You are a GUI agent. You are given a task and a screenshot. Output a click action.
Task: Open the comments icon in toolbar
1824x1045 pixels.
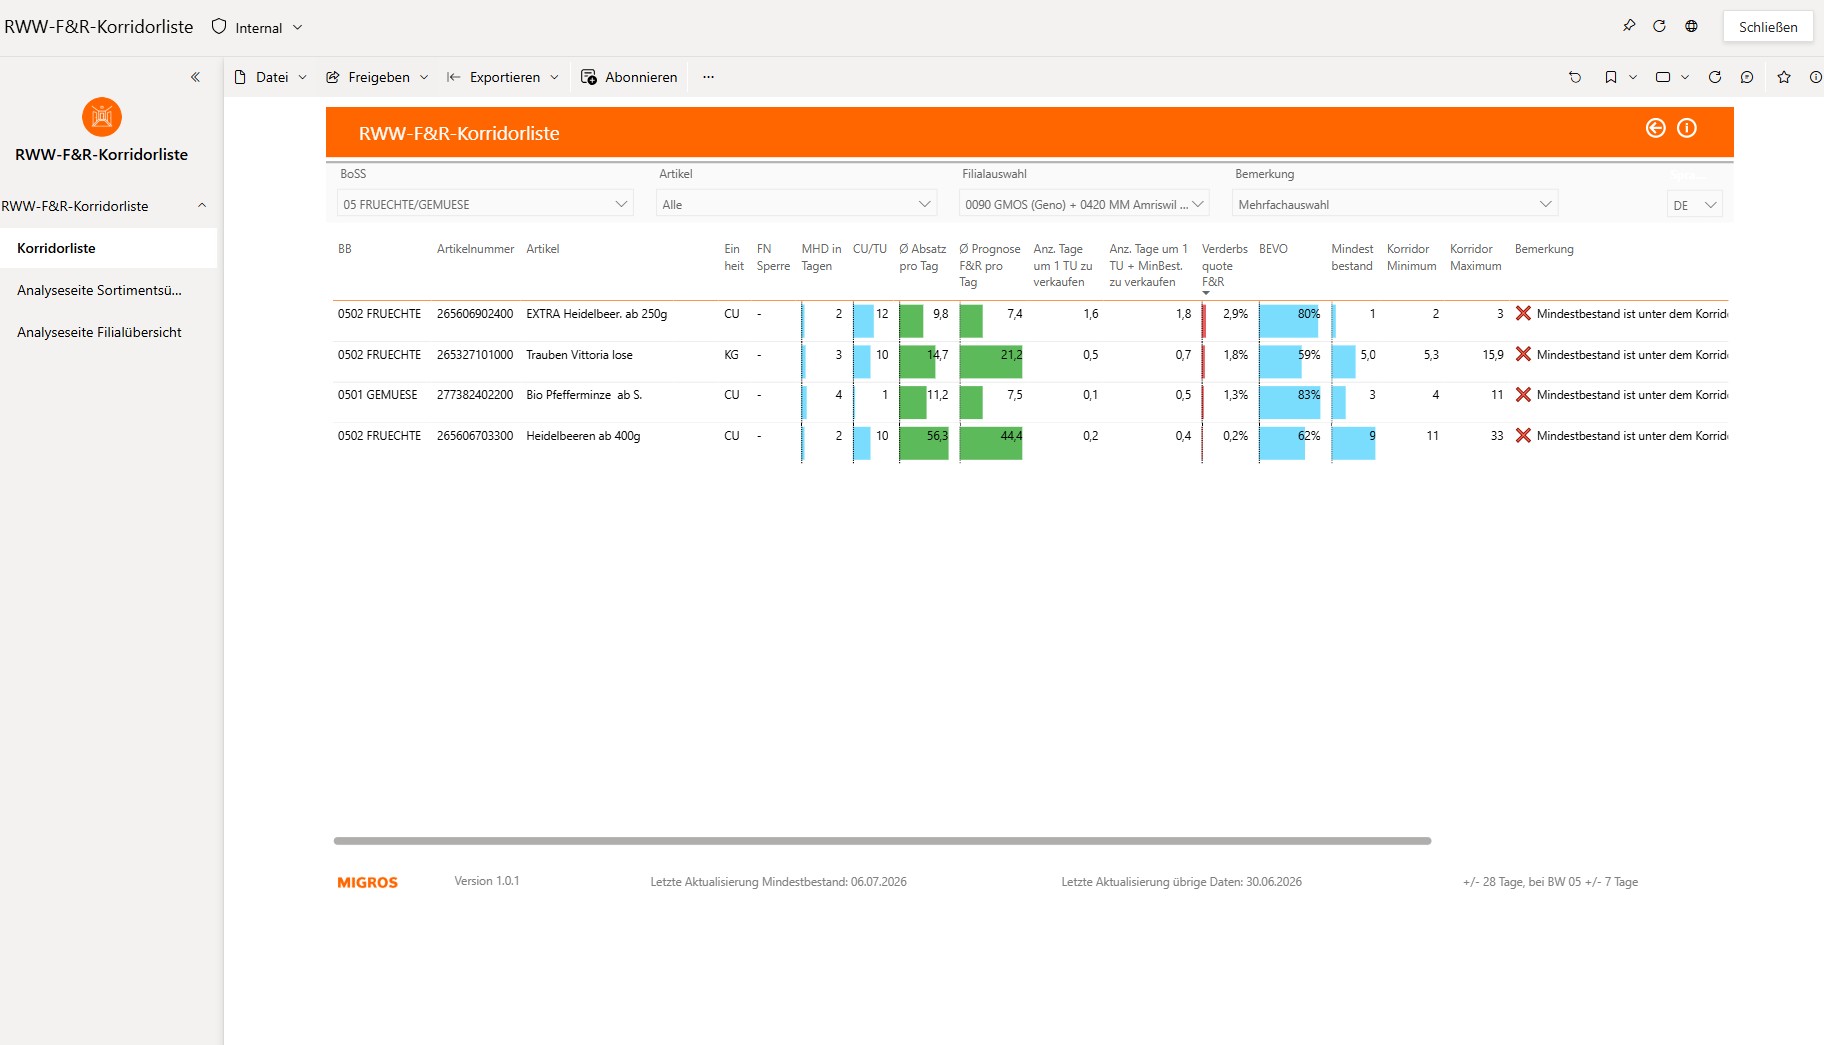(1747, 77)
